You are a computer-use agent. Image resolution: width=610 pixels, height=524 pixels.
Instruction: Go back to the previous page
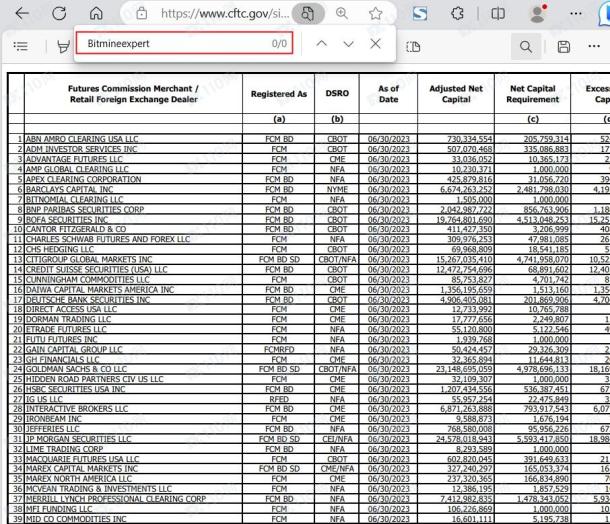[22, 14]
